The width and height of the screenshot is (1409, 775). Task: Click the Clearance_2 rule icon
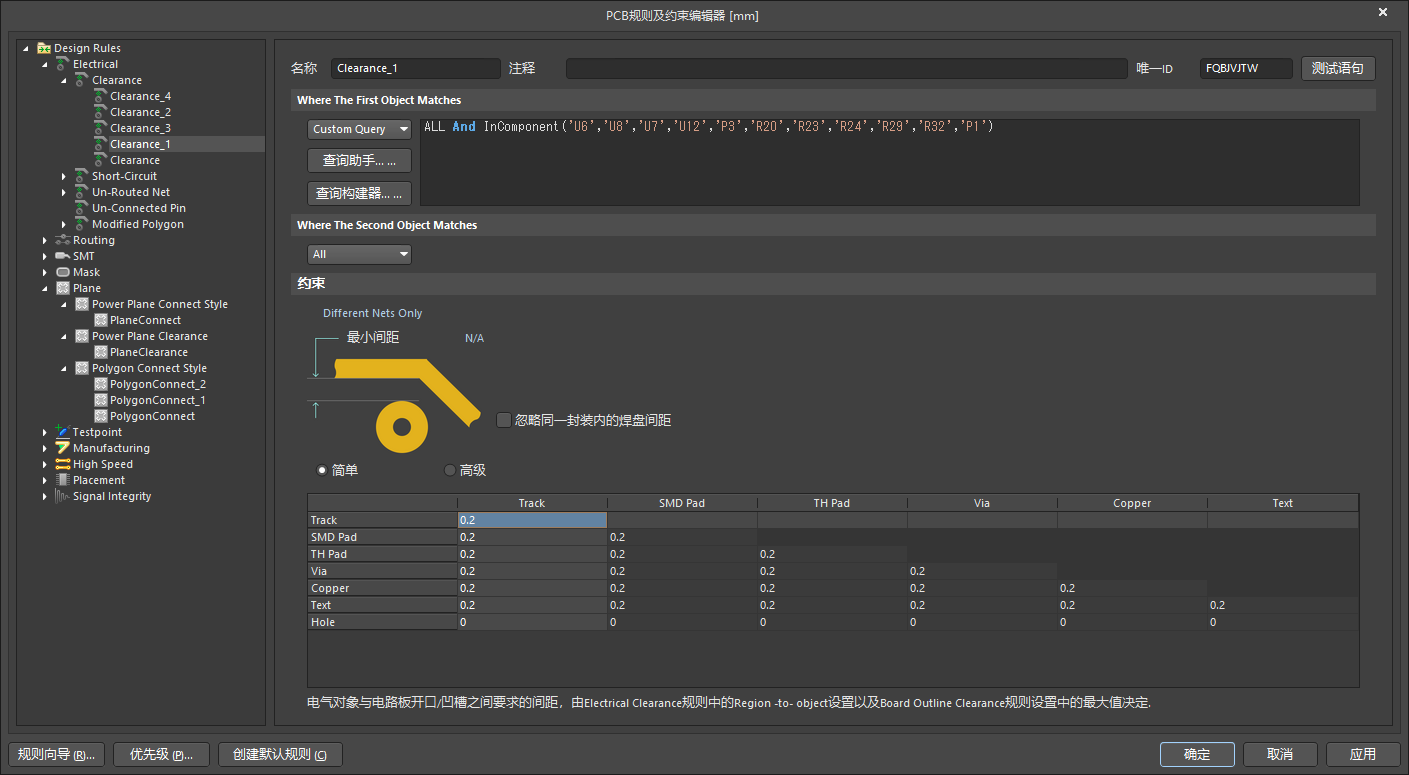click(100, 112)
